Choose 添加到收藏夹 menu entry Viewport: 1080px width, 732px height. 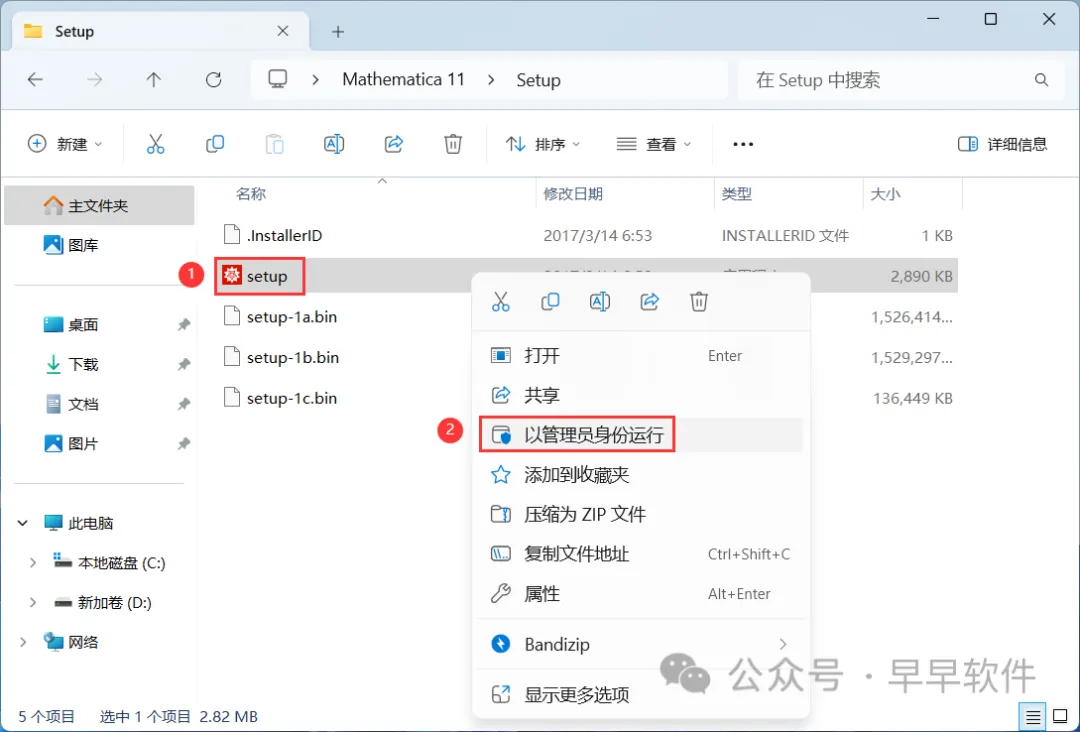(x=641, y=475)
